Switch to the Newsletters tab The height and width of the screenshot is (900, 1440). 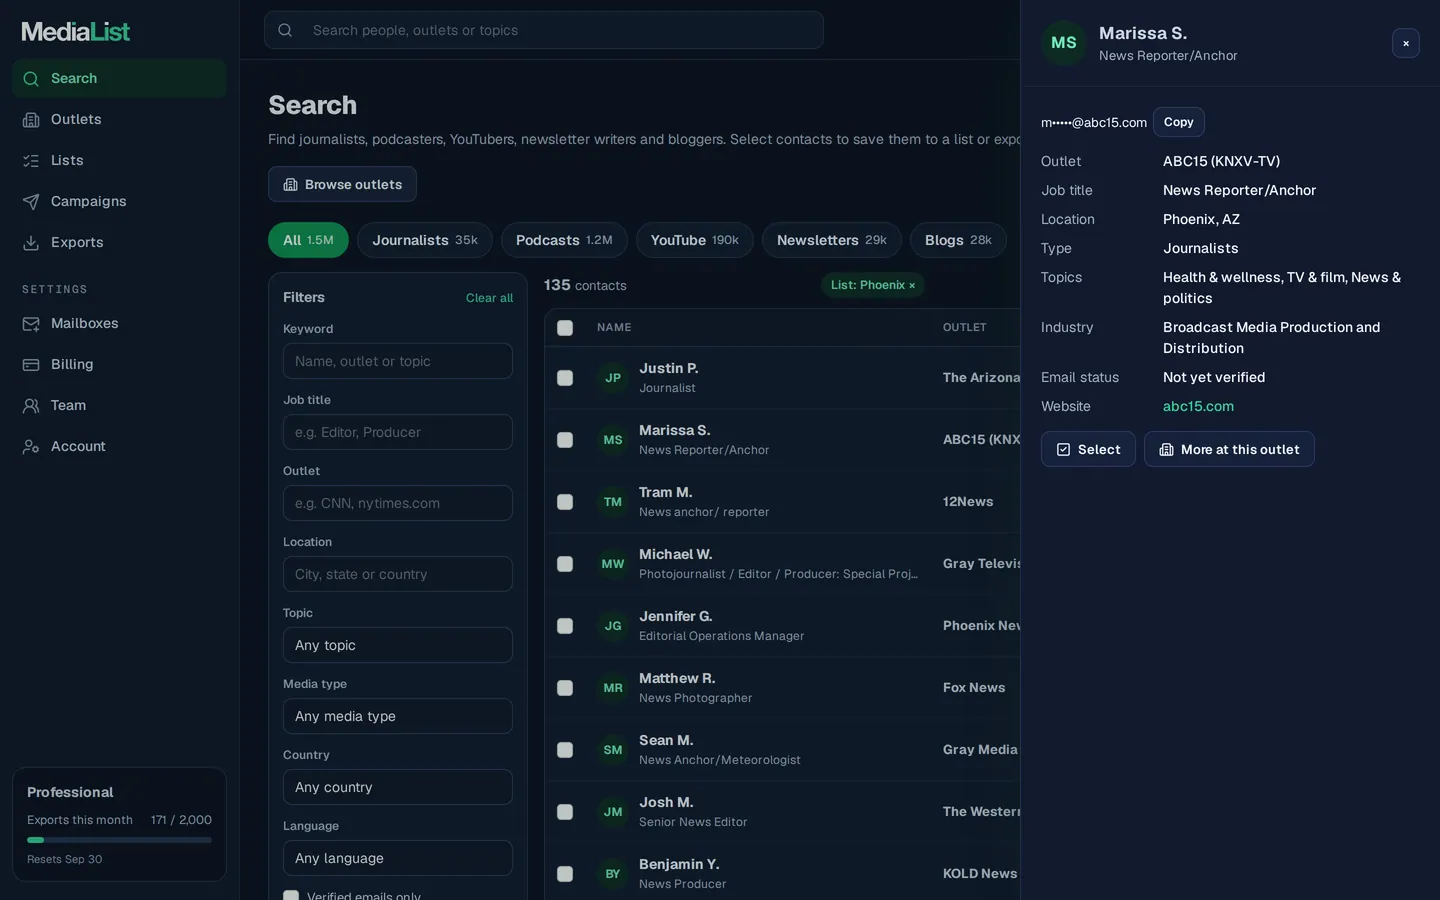pyautogui.click(x=832, y=240)
